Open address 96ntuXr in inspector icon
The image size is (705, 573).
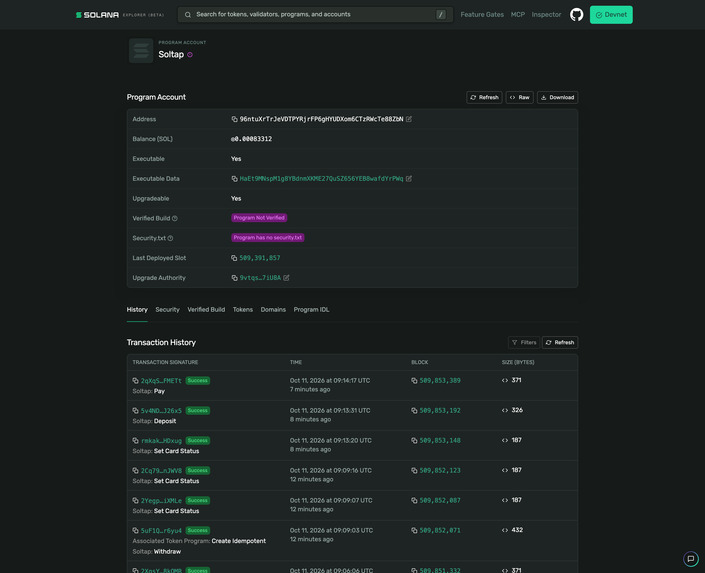(x=409, y=119)
